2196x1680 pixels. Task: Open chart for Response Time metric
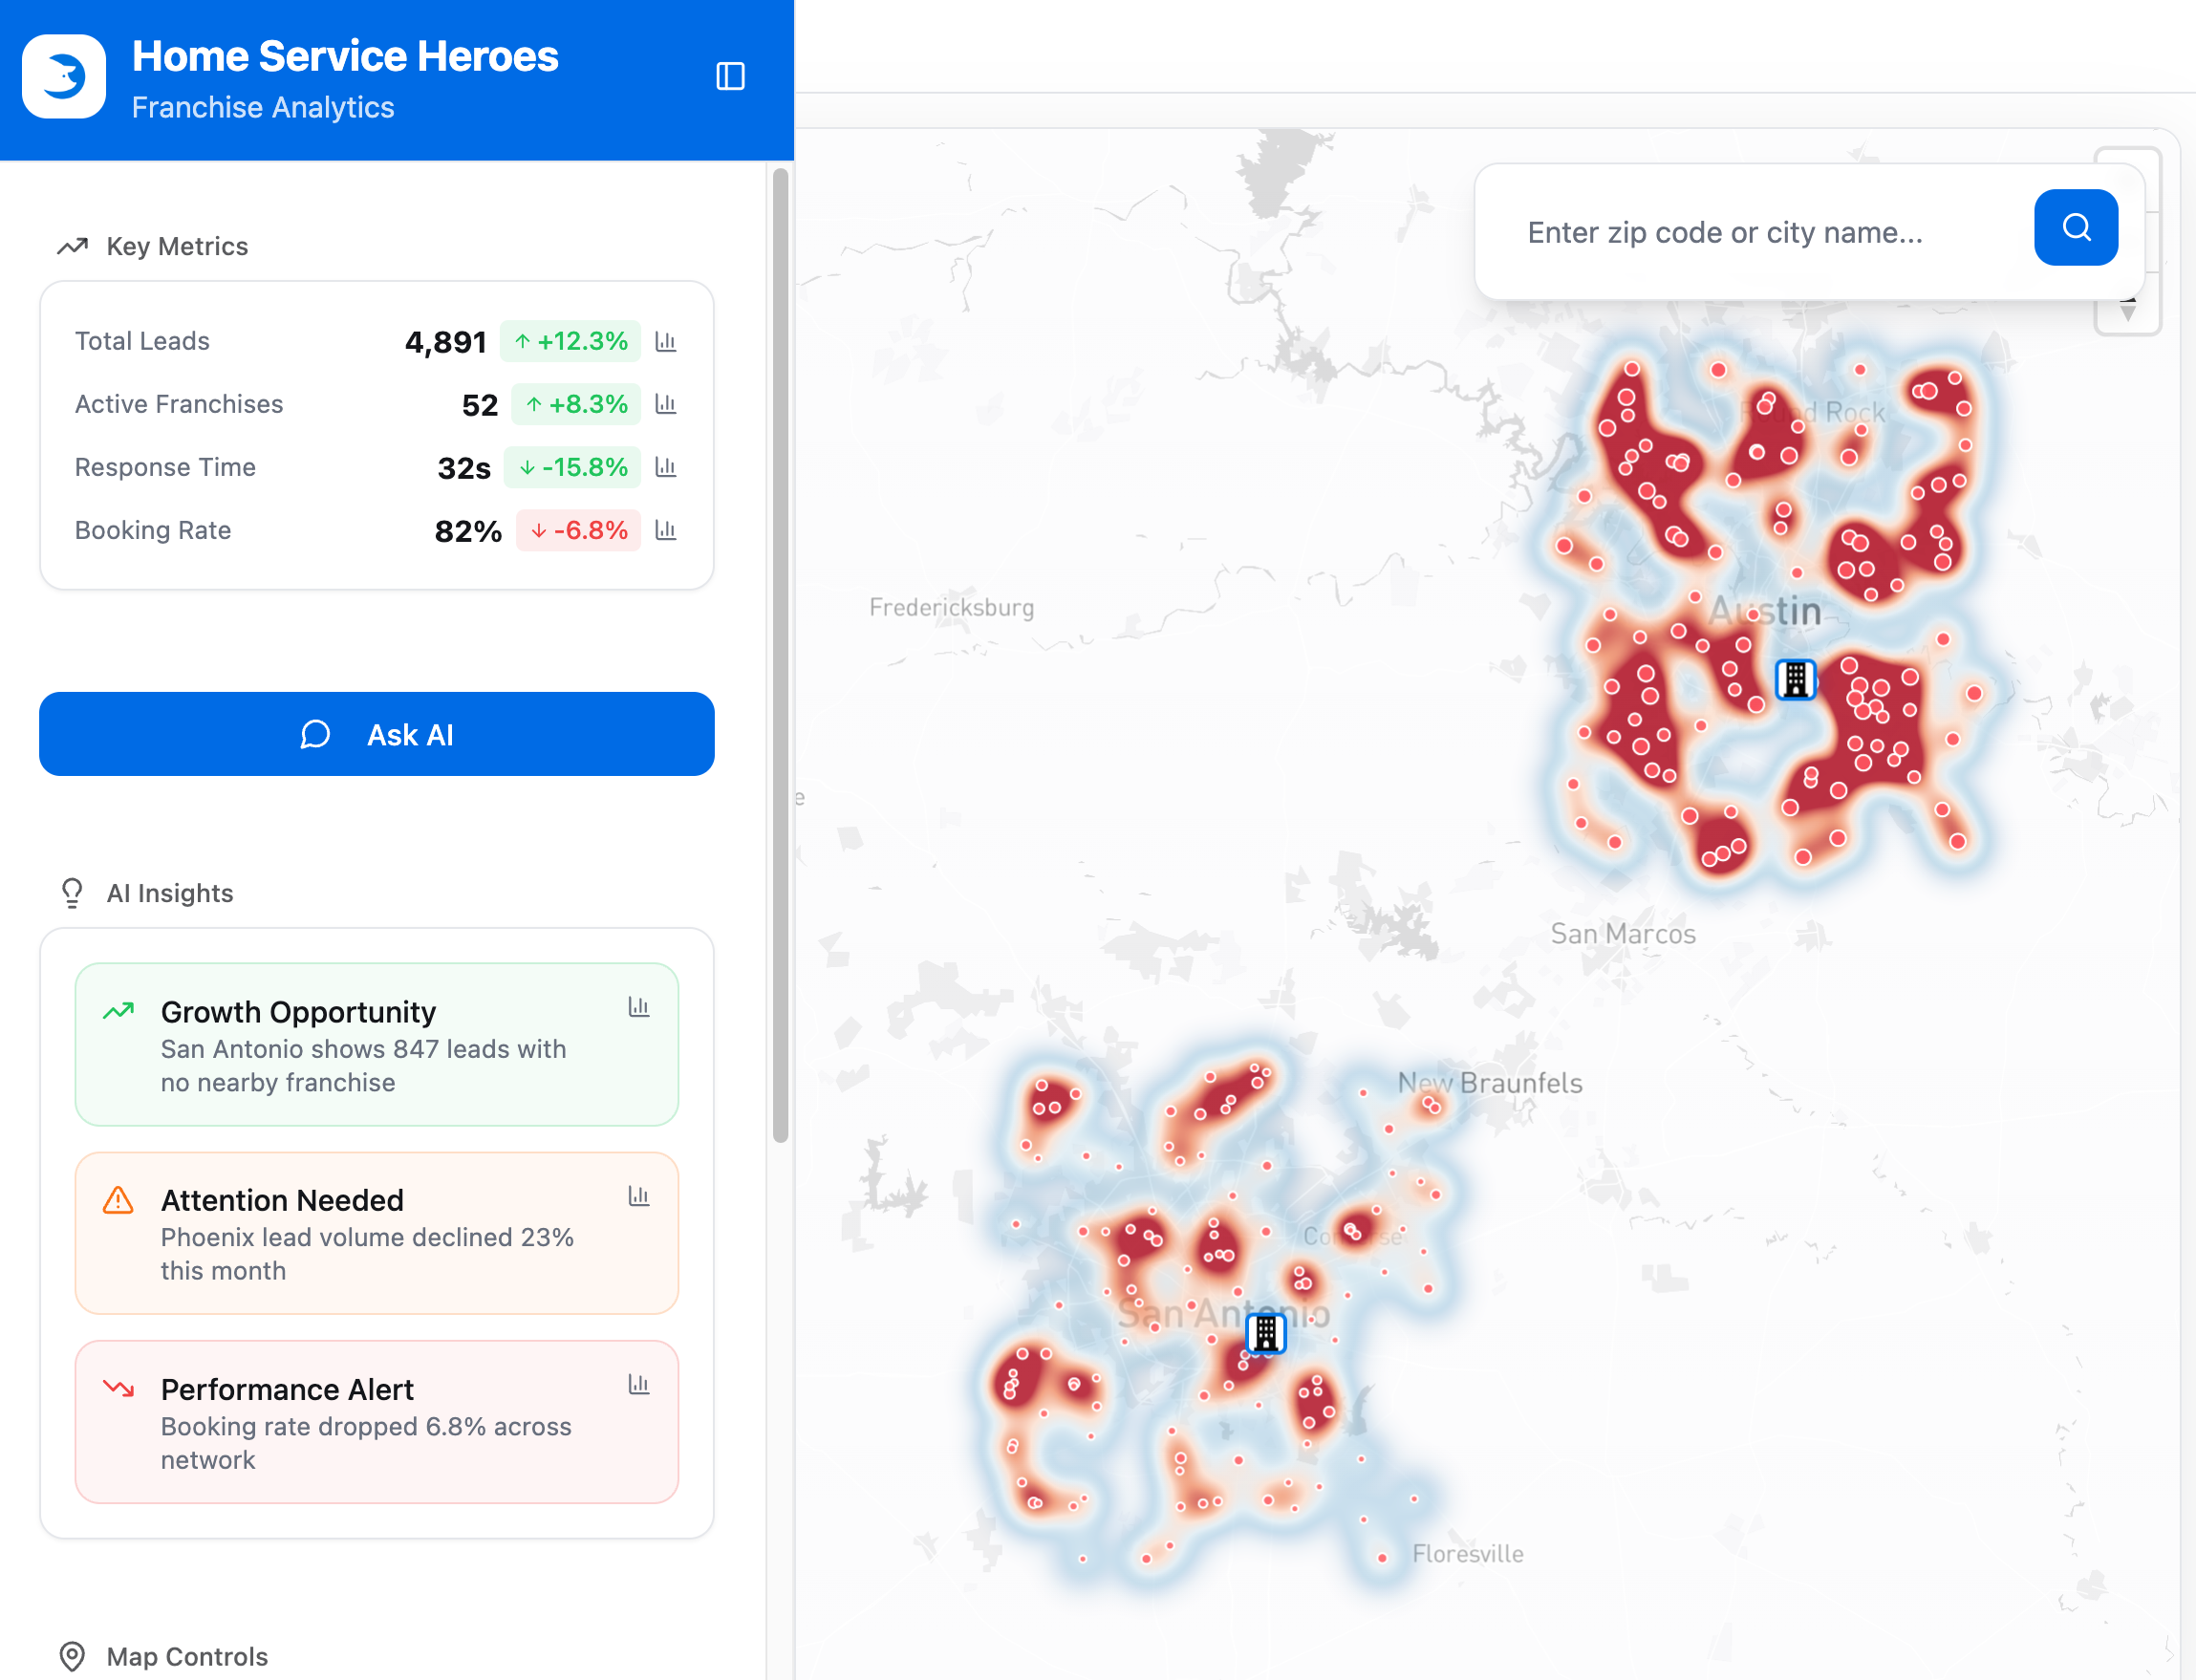pyautogui.click(x=666, y=467)
